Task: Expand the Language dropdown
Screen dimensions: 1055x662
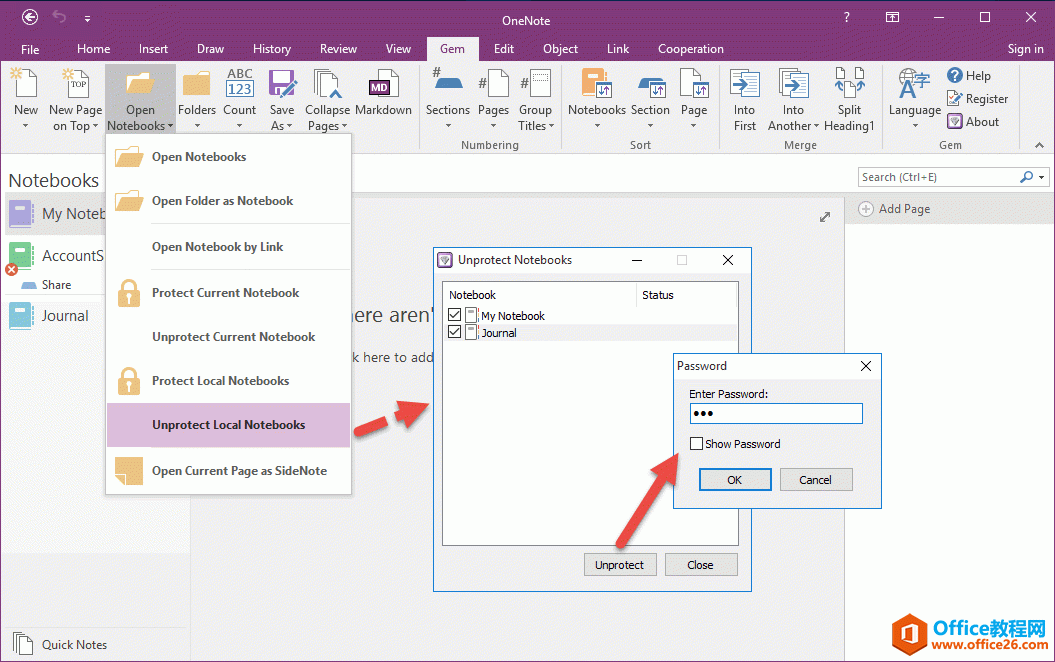Action: click(914, 125)
